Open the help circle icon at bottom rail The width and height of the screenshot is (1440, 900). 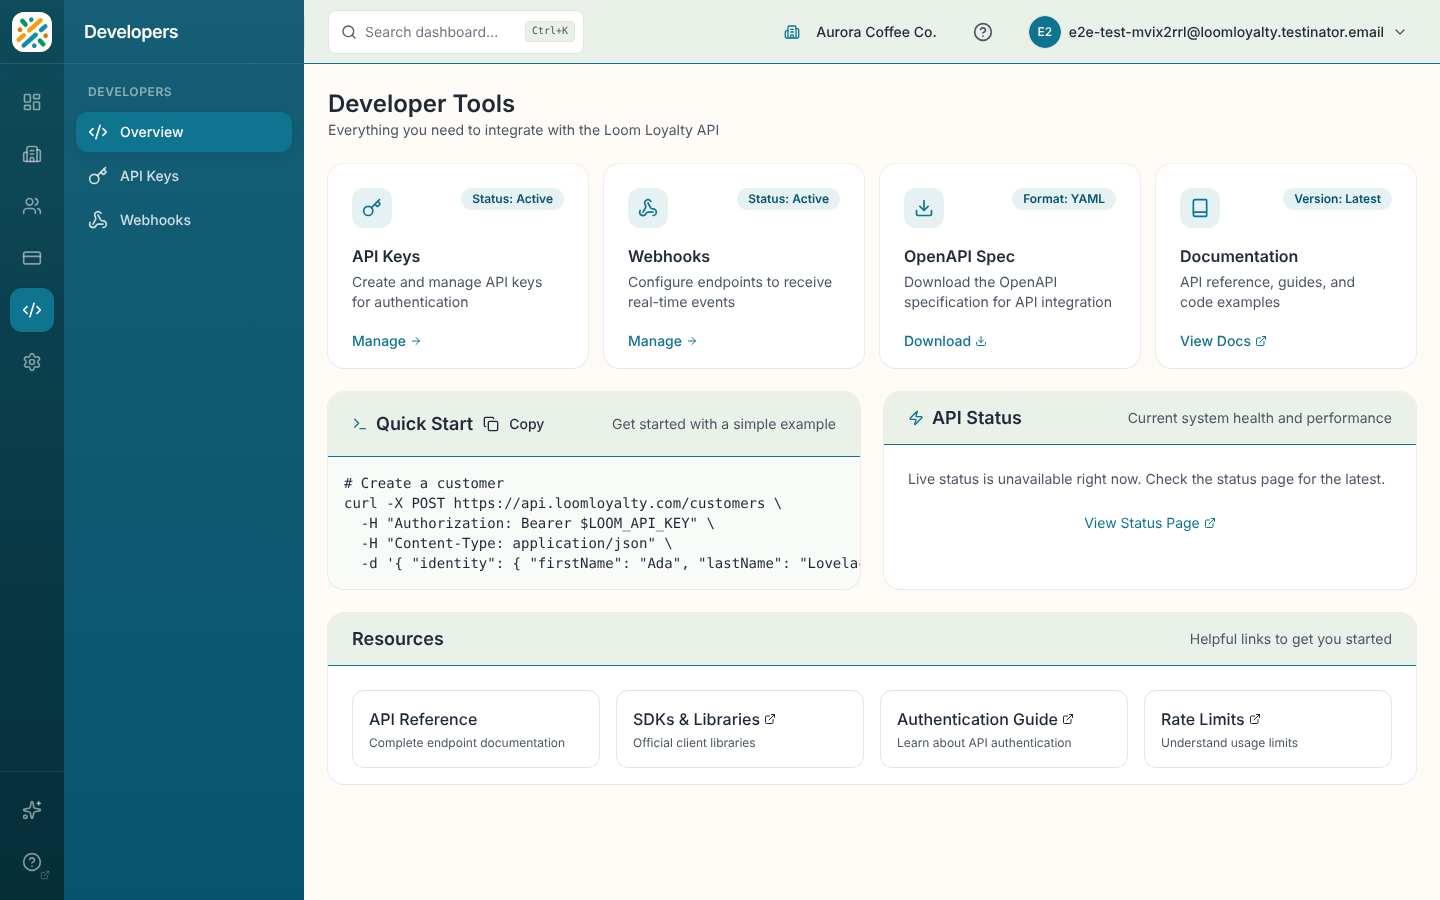point(32,862)
